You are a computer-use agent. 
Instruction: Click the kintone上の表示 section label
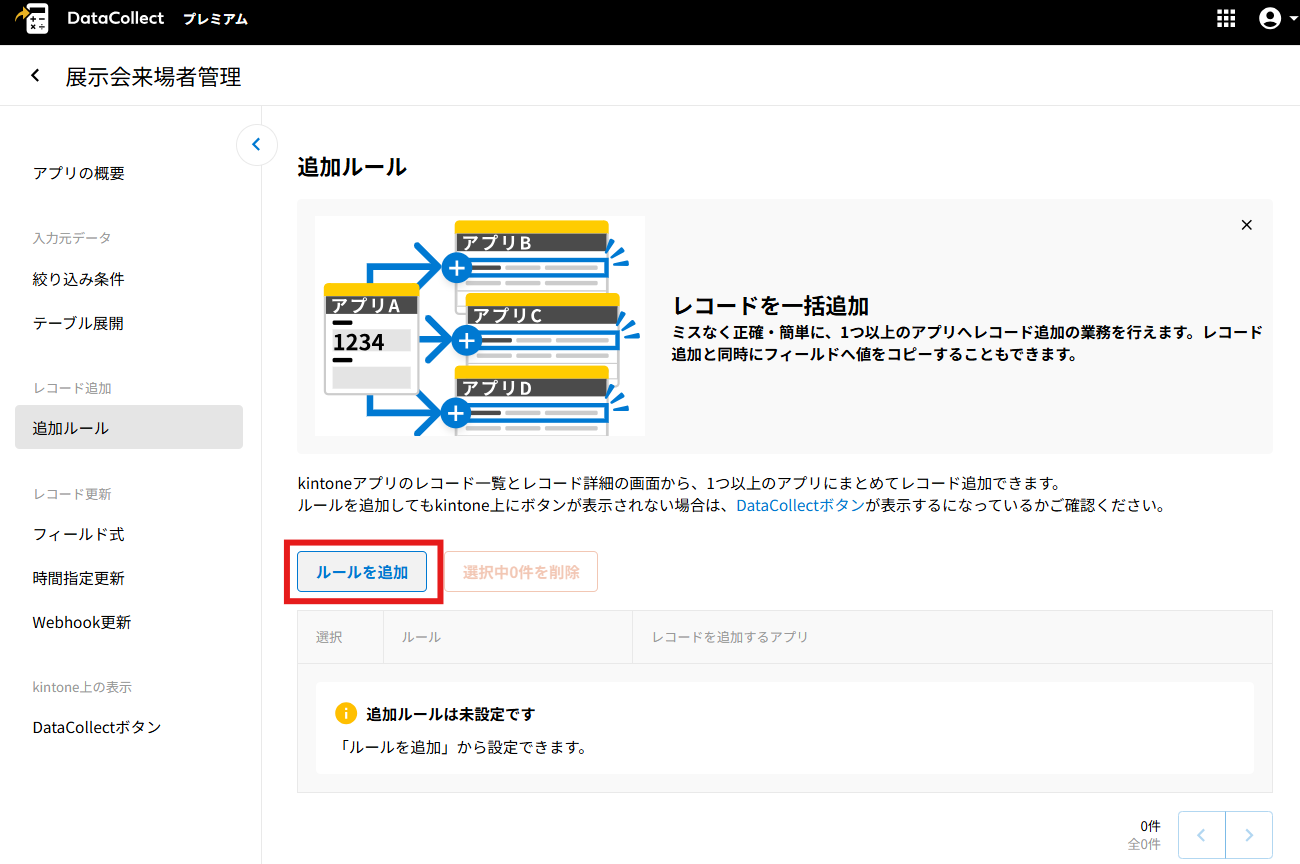click(x=82, y=687)
